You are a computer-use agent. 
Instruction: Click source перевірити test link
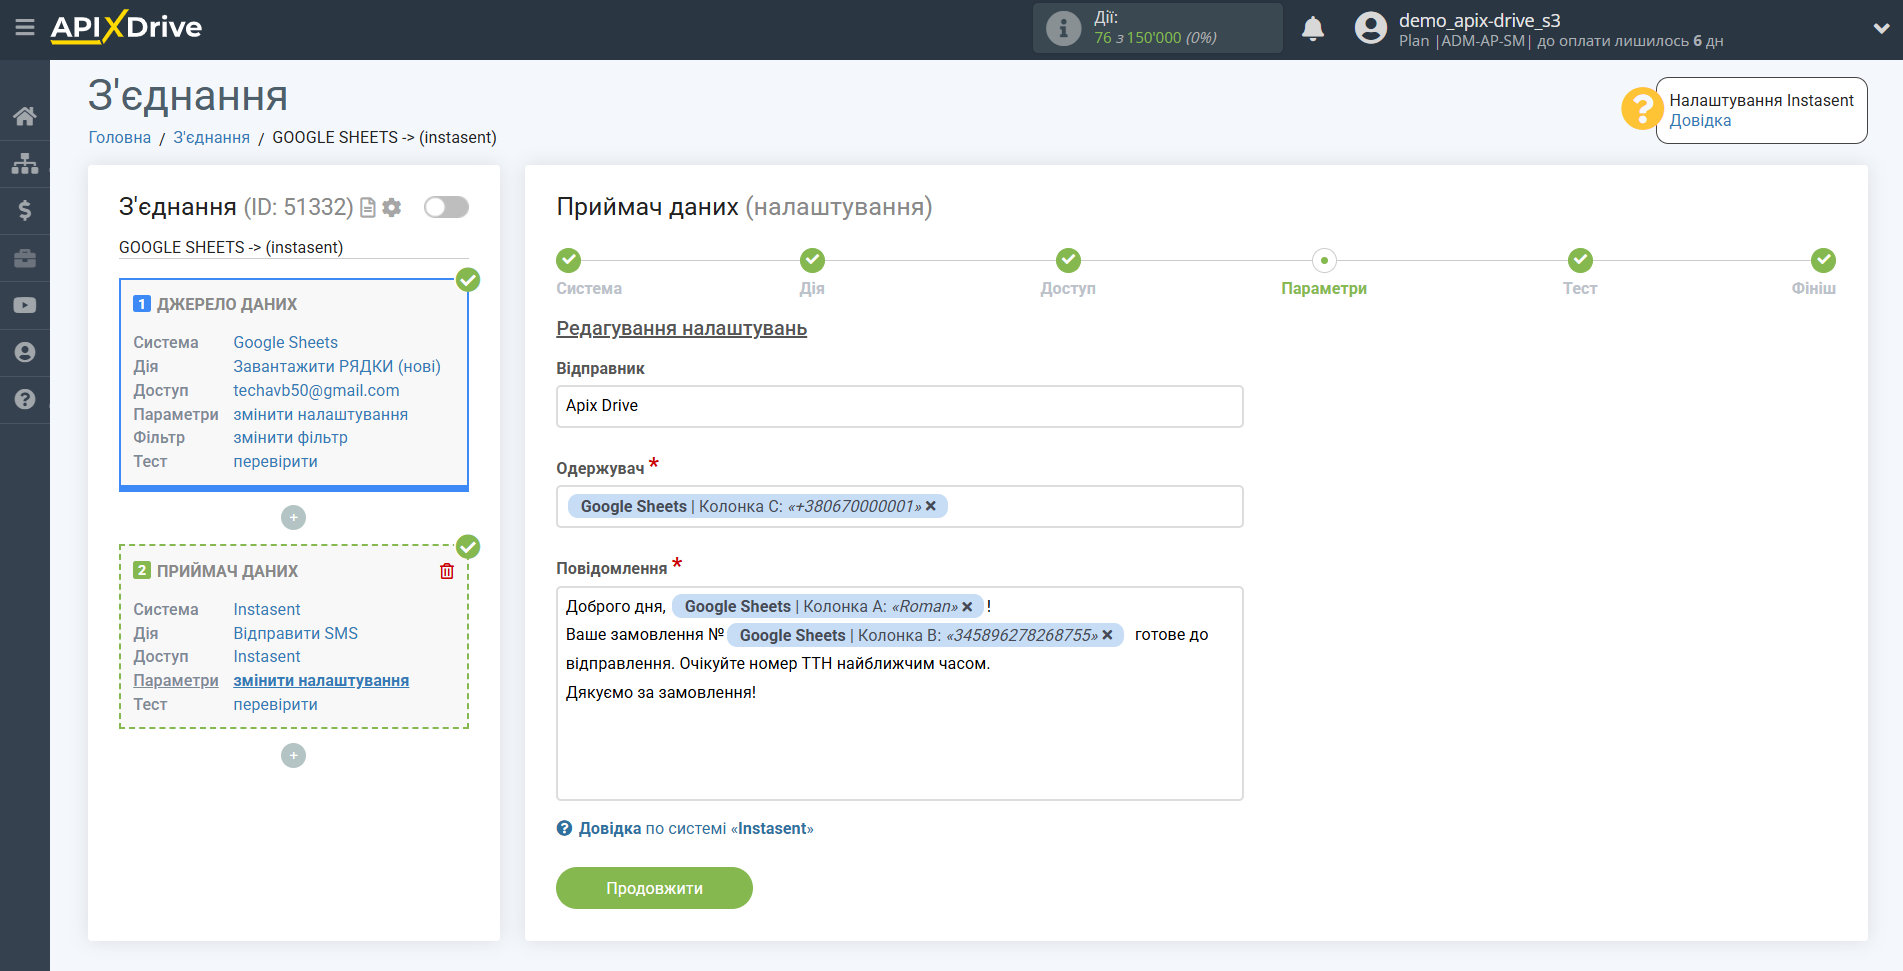(275, 461)
